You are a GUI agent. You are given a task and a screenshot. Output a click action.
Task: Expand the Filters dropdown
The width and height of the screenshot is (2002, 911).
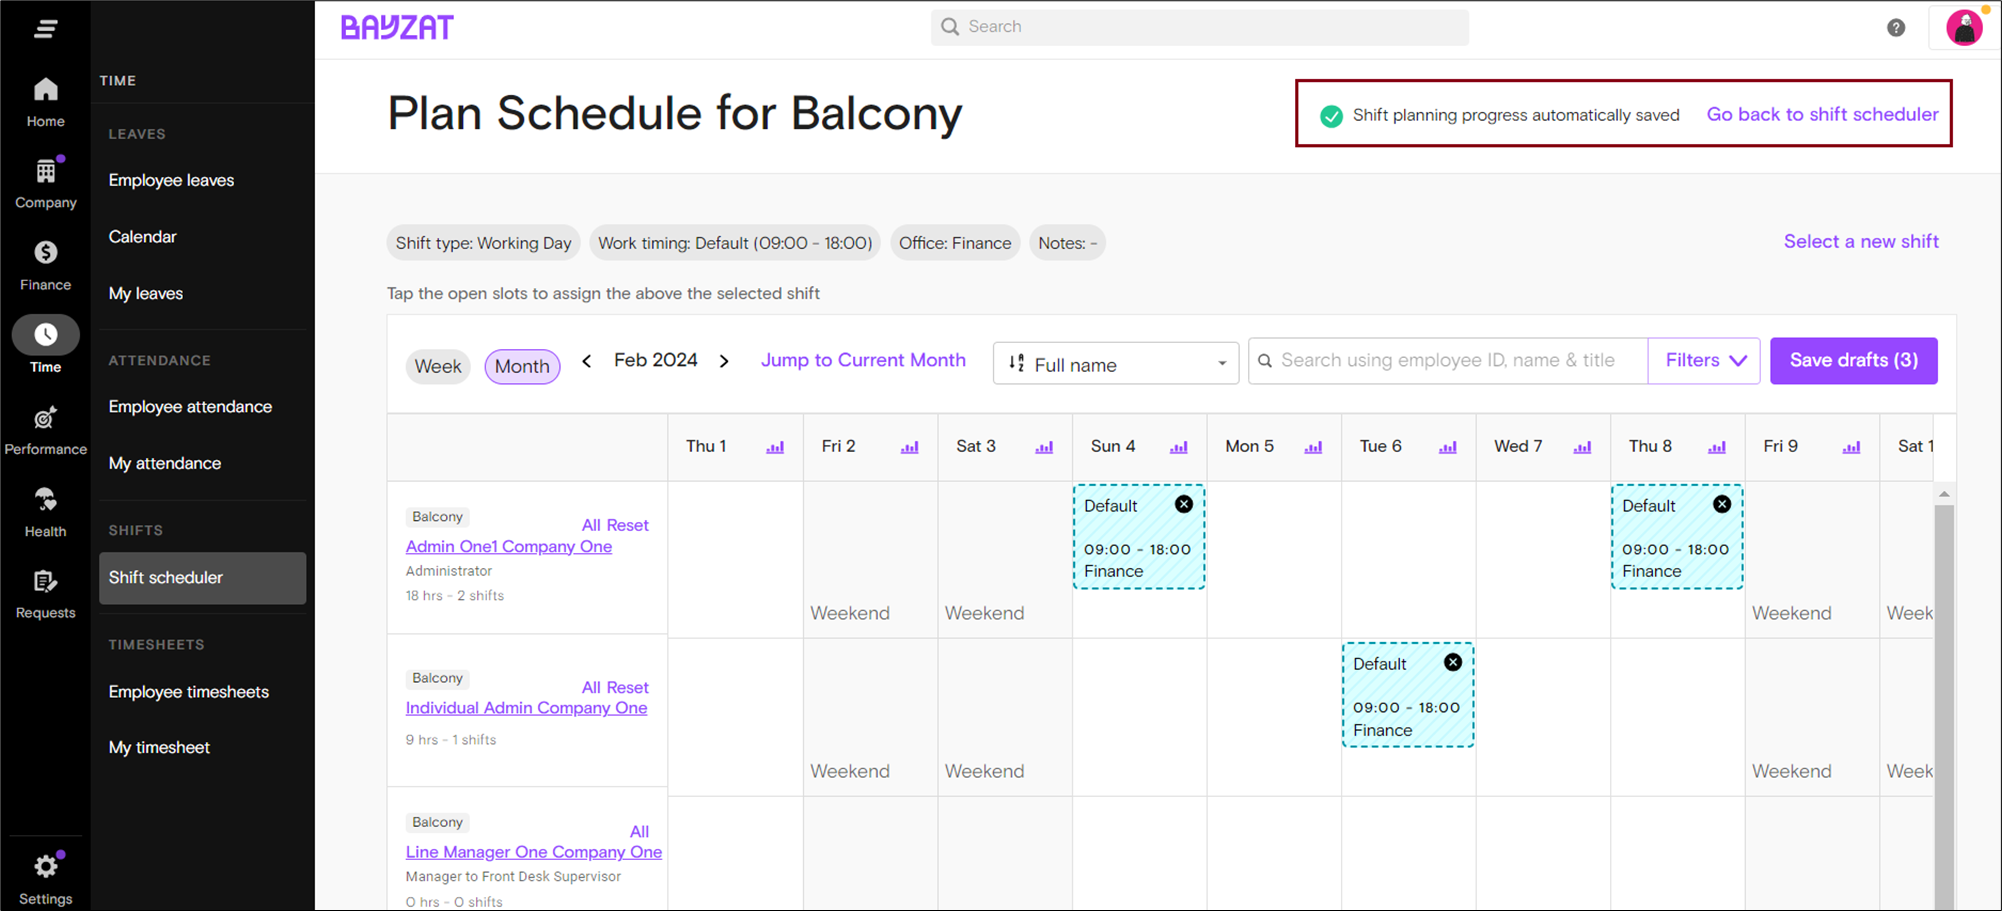click(1703, 360)
